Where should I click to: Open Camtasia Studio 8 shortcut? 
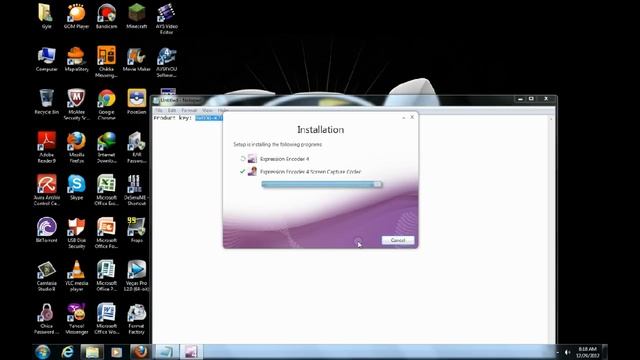[47, 276]
